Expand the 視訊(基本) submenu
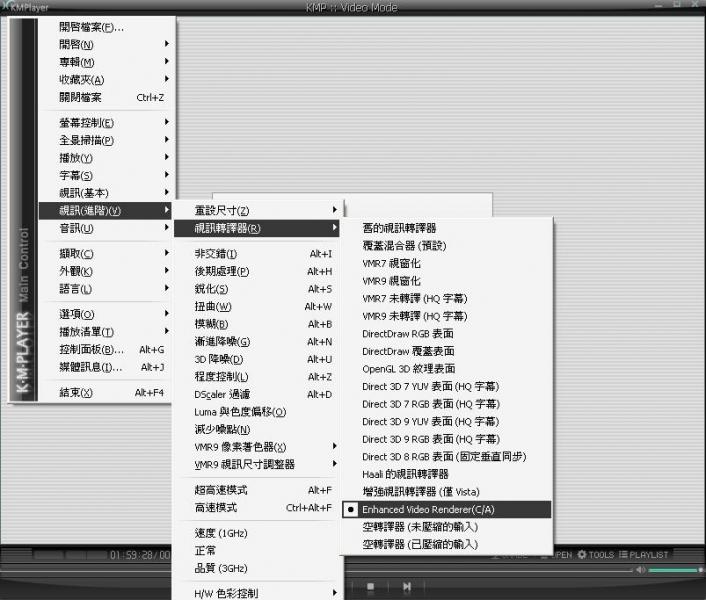The height and width of the screenshot is (600, 706). 105,193
